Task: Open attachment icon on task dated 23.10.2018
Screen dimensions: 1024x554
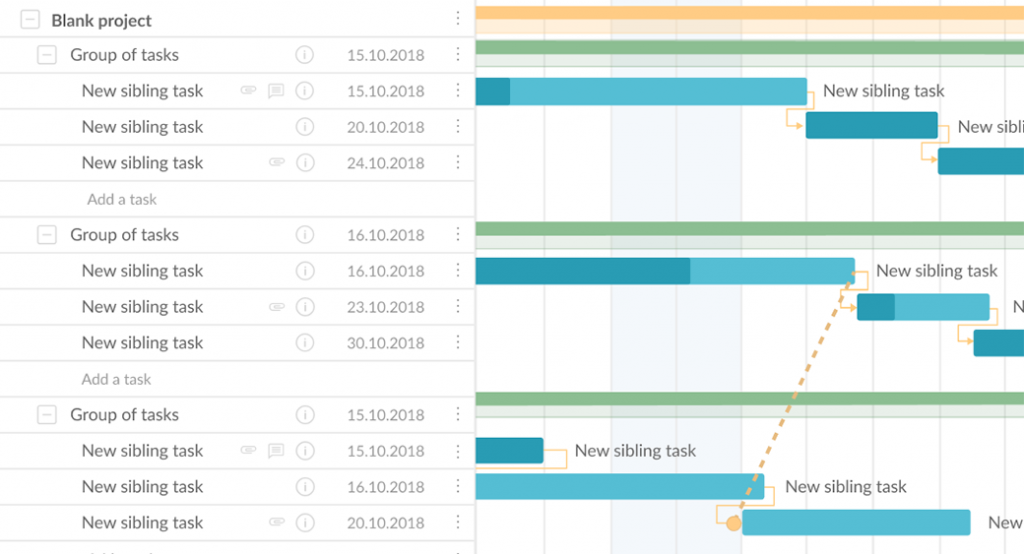Action: coord(277,307)
